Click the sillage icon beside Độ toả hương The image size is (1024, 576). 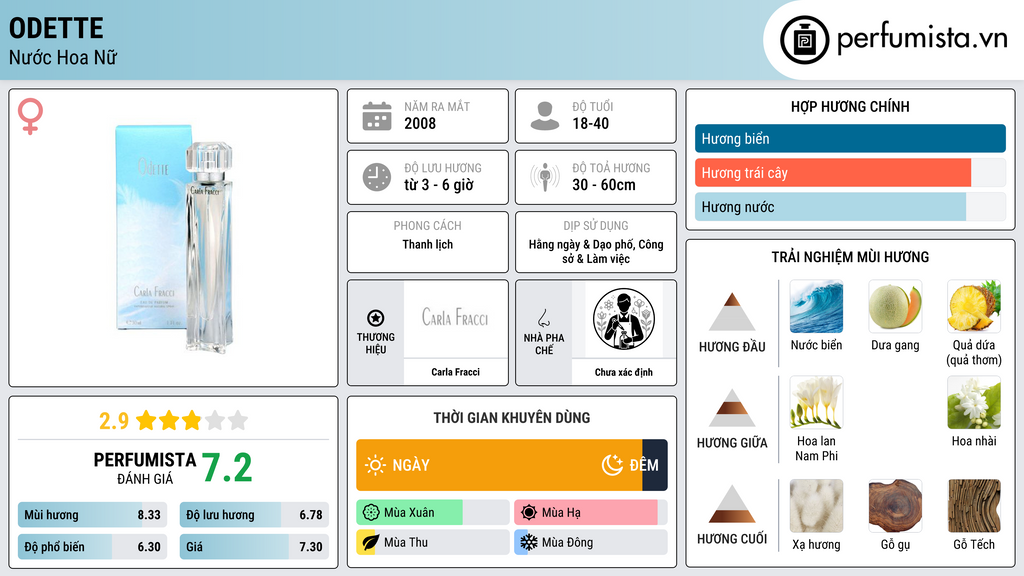click(545, 177)
